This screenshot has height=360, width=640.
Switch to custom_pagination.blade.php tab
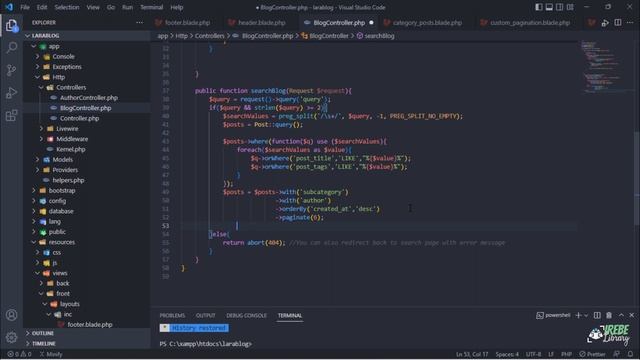point(526,22)
